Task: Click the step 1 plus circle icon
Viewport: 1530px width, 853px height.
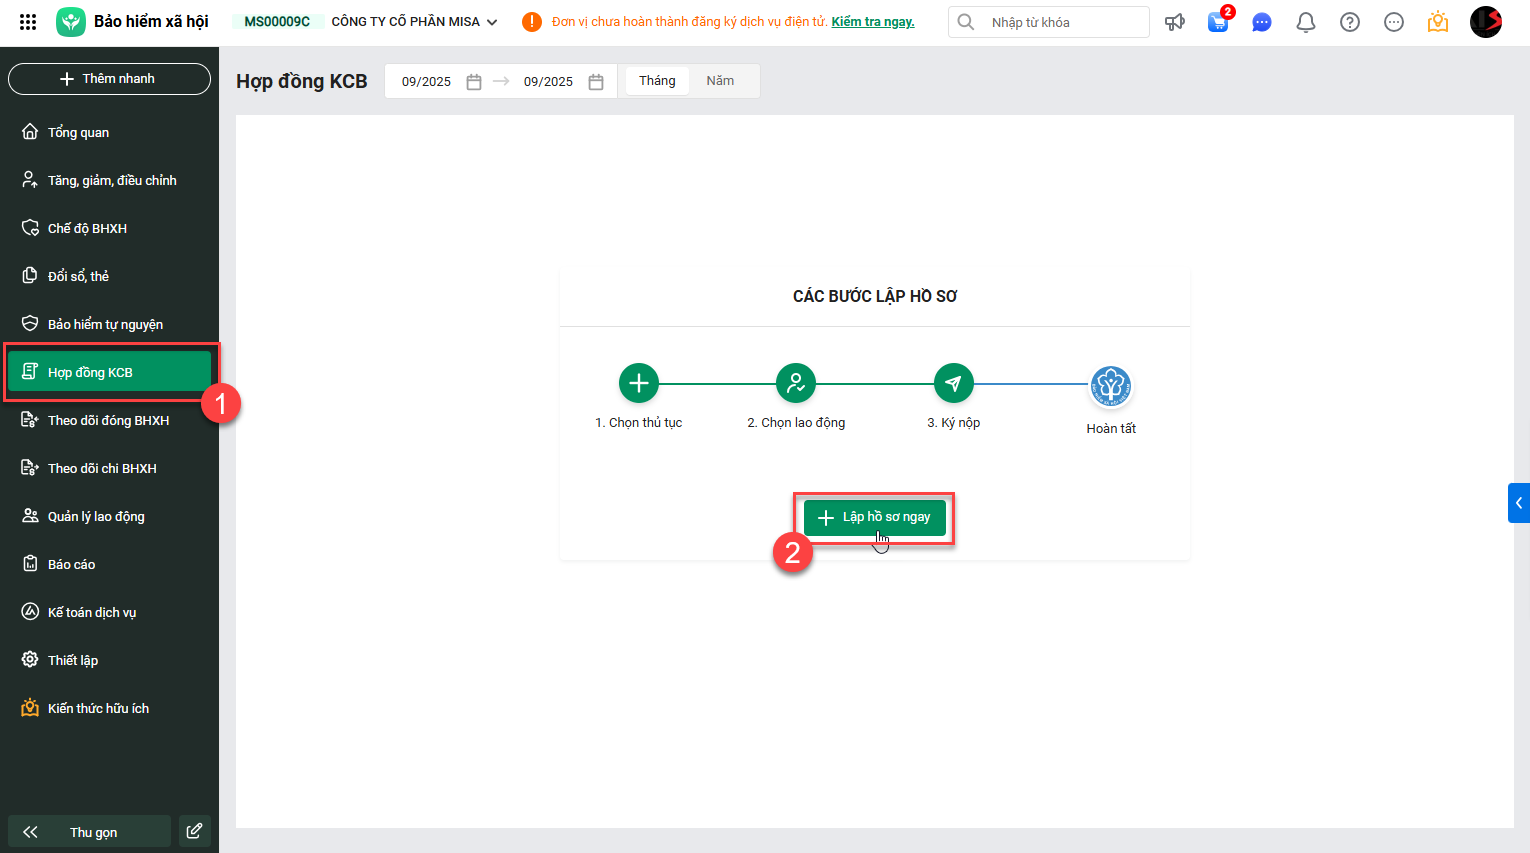Action: click(639, 383)
